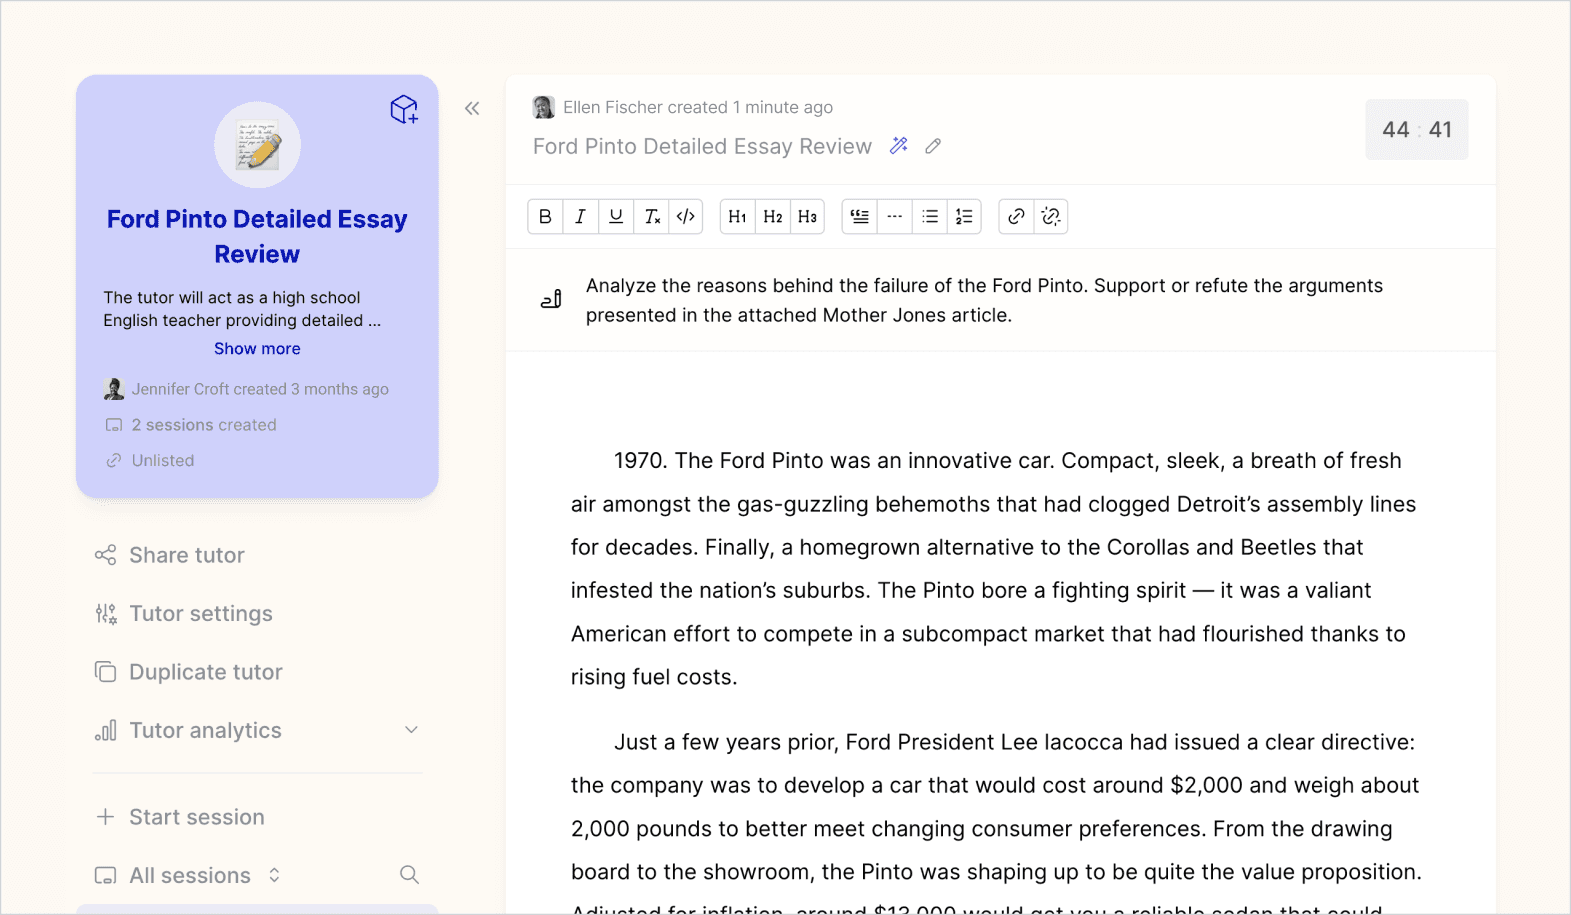Click the essay notepad tutor avatar
This screenshot has width=1571, height=915.
[x=257, y=145]
